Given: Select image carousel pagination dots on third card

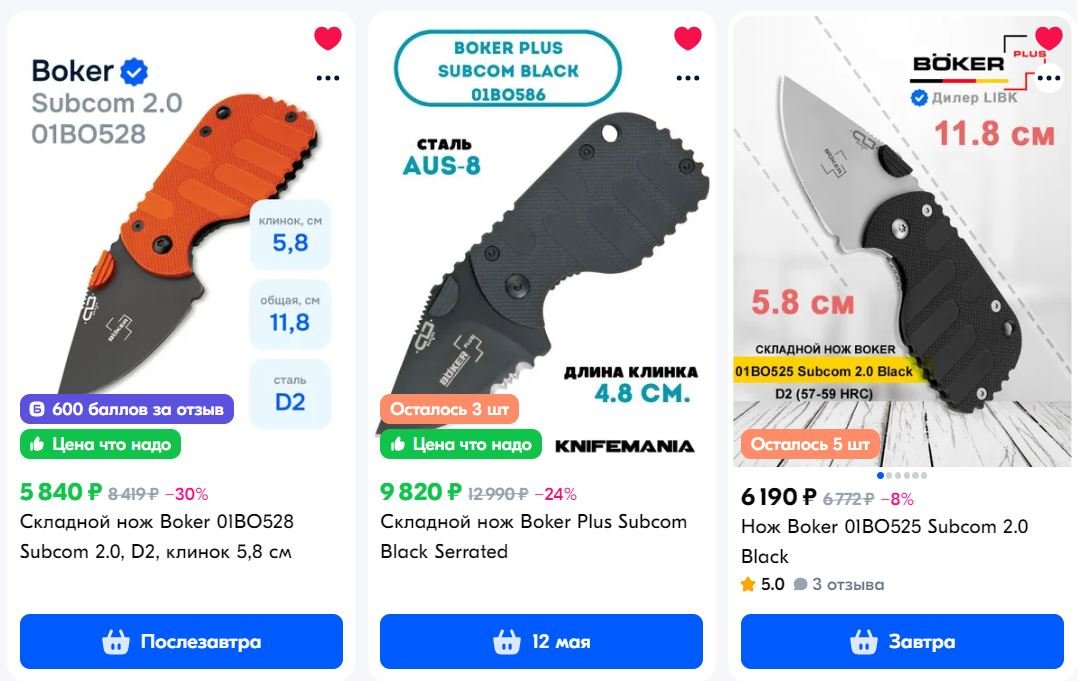Looking at the screenshot, I should [902, 476].
